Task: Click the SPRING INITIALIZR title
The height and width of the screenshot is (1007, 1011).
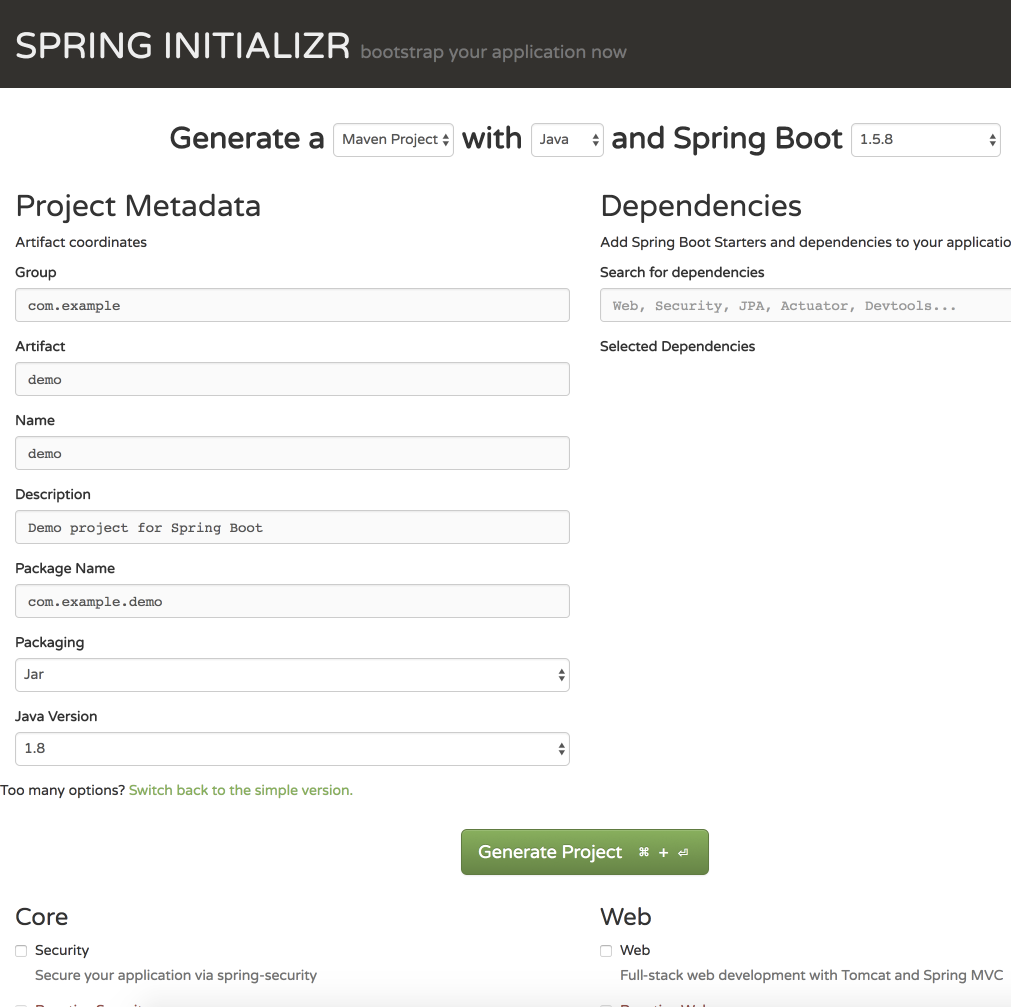Action: (x=182, y=46)
